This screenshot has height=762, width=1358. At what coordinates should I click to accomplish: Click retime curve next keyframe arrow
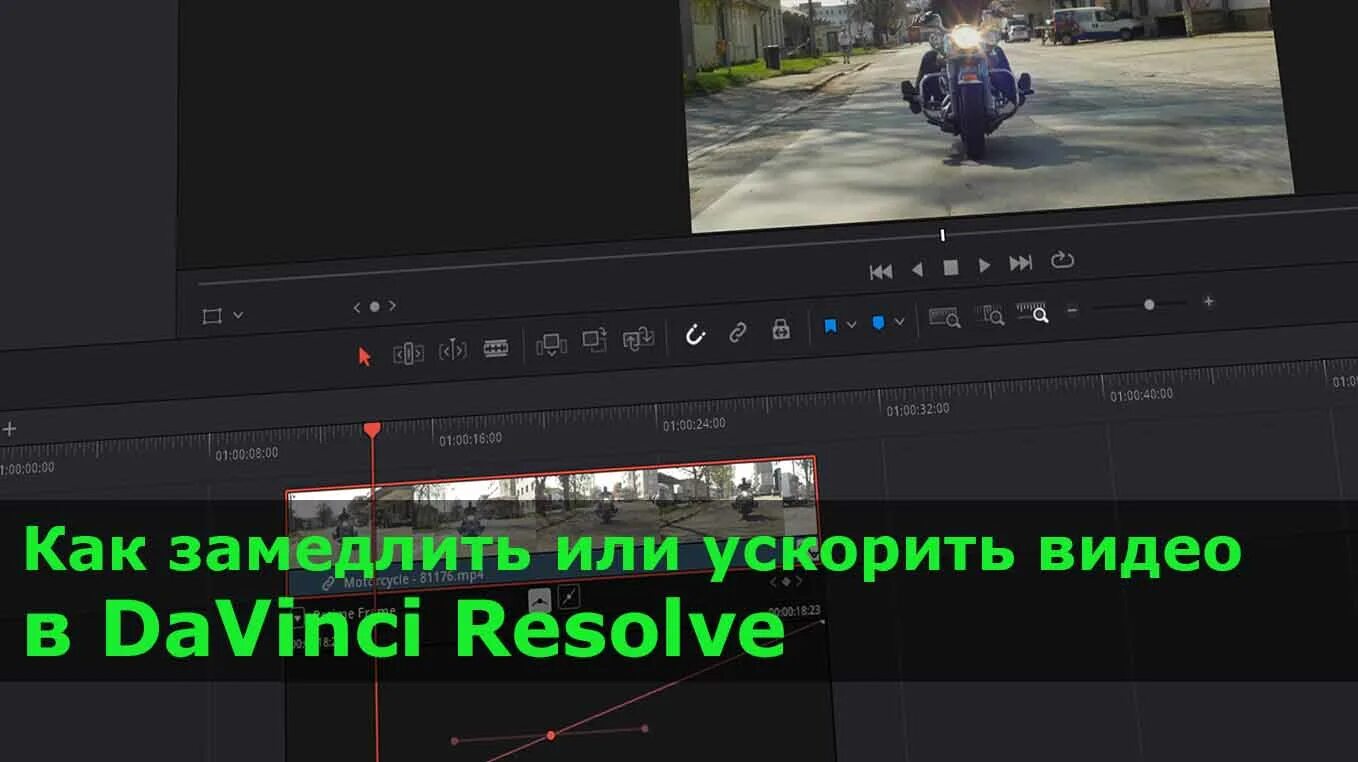[x=798, y=580]
